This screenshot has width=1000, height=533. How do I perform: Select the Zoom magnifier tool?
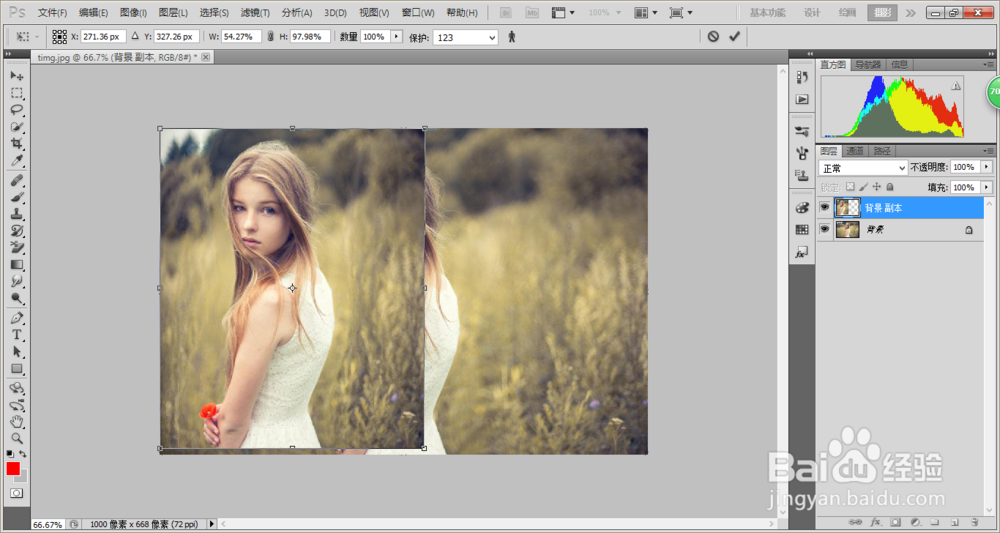point(17,438)
